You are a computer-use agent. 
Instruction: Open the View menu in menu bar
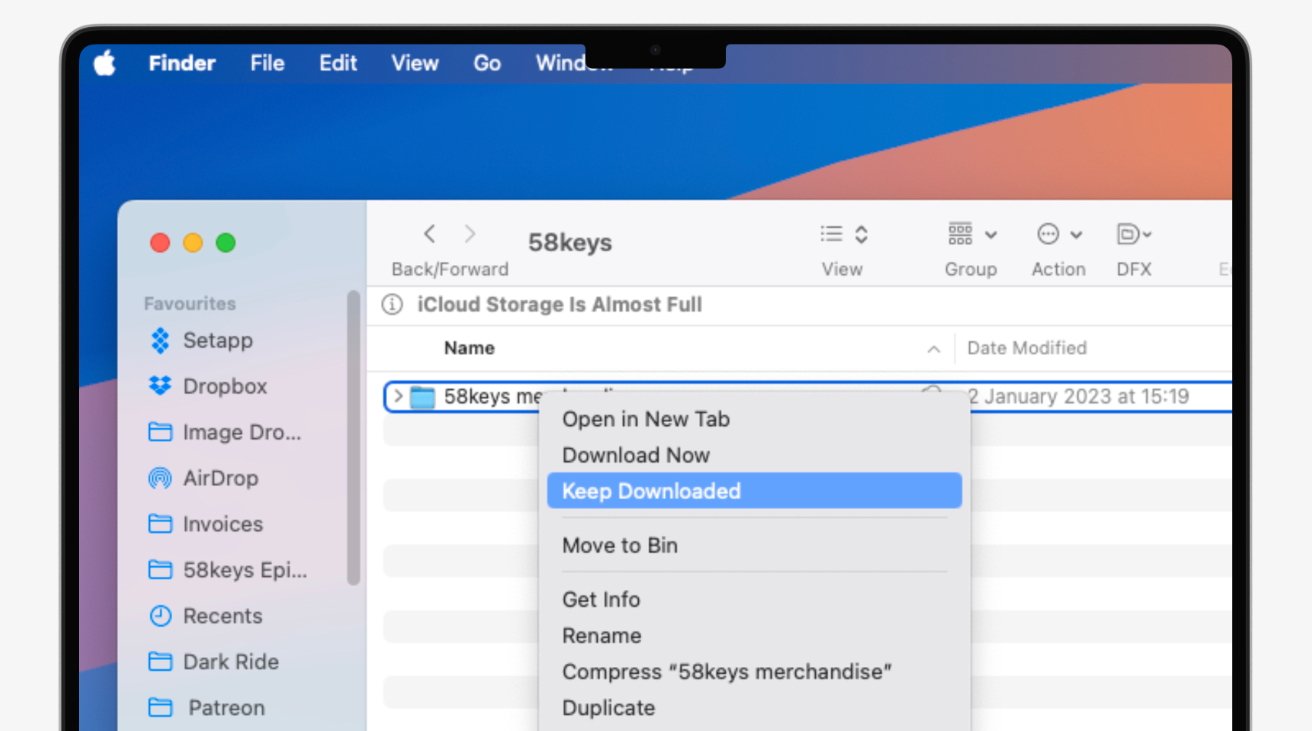(x=415, y=63)
